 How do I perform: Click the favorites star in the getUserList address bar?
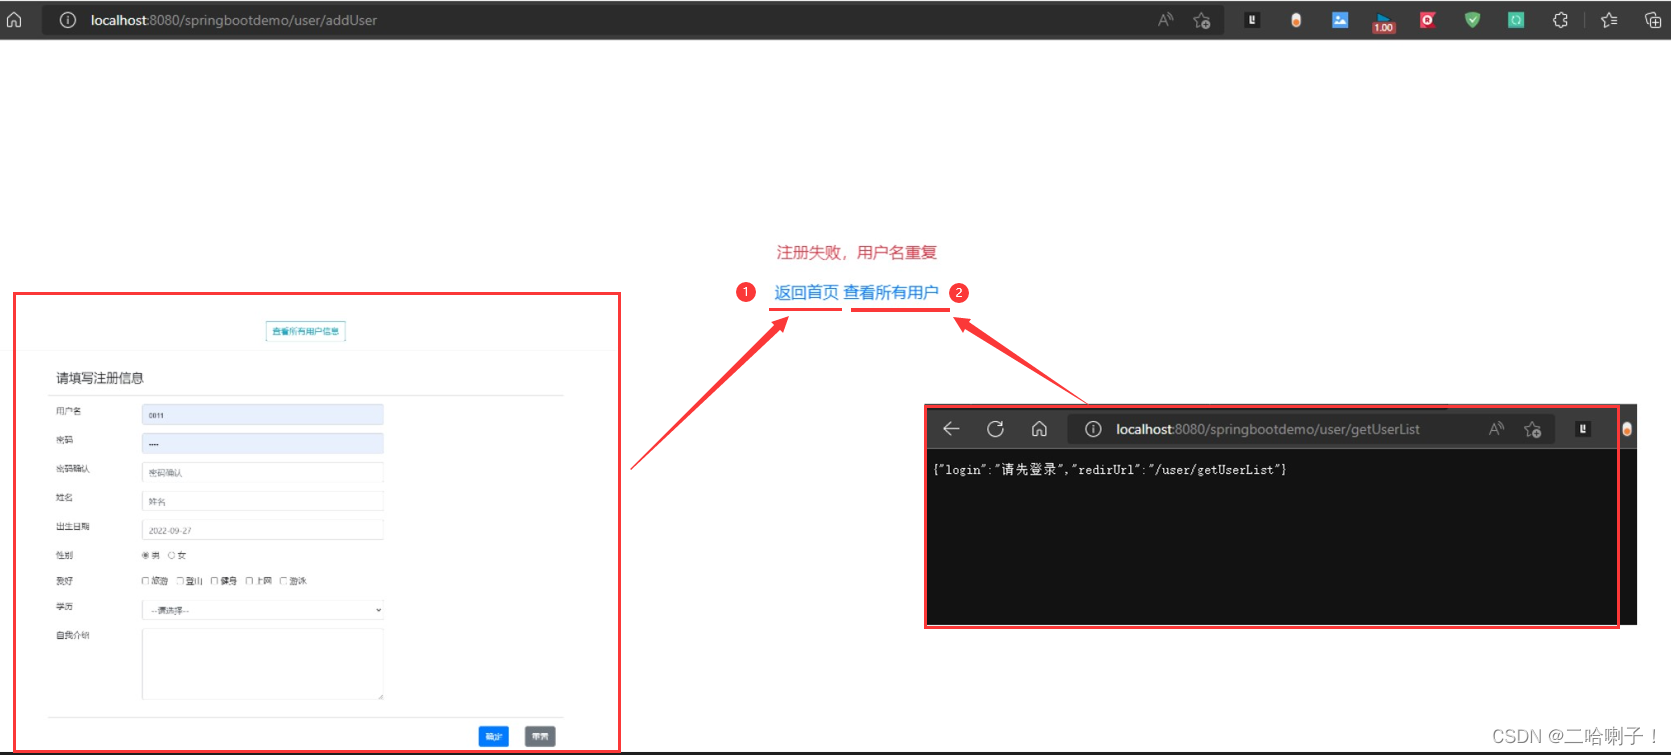(x=1532, y=429)
